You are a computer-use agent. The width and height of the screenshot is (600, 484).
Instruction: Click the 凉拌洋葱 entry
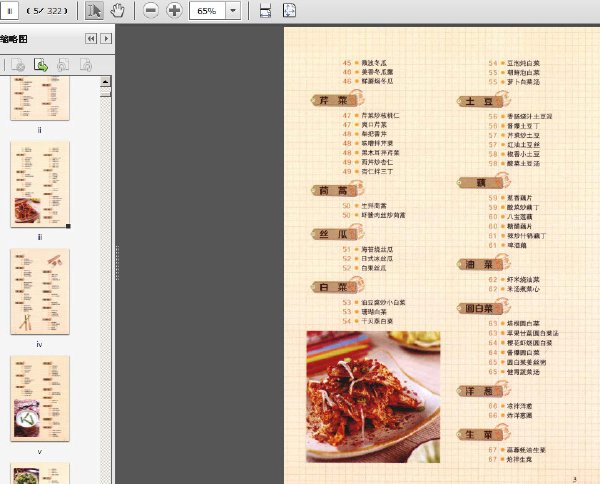pos(520,406)
